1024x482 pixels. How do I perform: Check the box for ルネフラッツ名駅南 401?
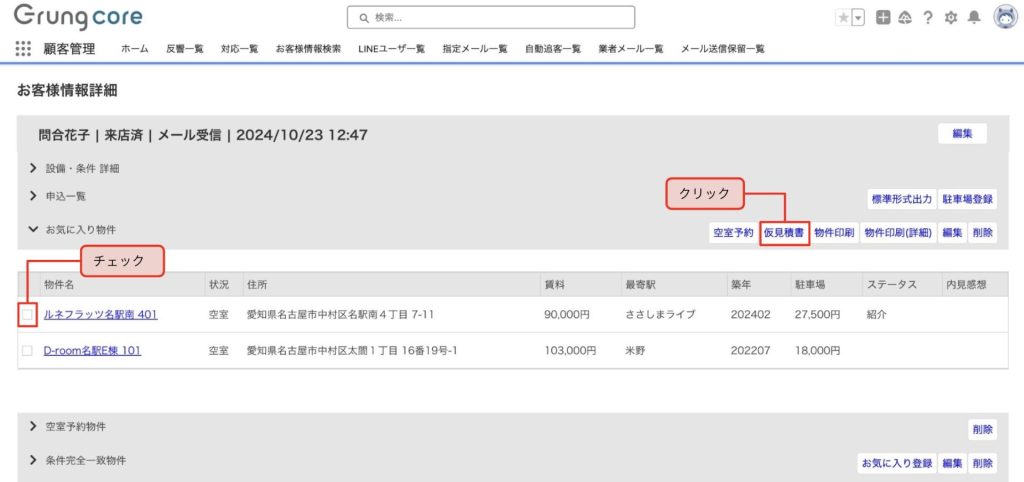tap(27, 315)
